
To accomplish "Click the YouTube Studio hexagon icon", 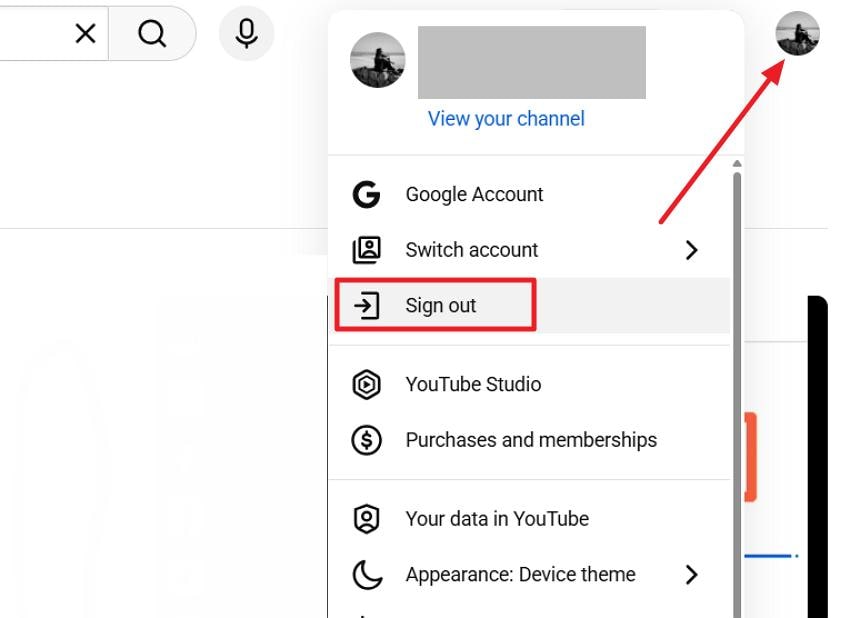I will point(367,384).
